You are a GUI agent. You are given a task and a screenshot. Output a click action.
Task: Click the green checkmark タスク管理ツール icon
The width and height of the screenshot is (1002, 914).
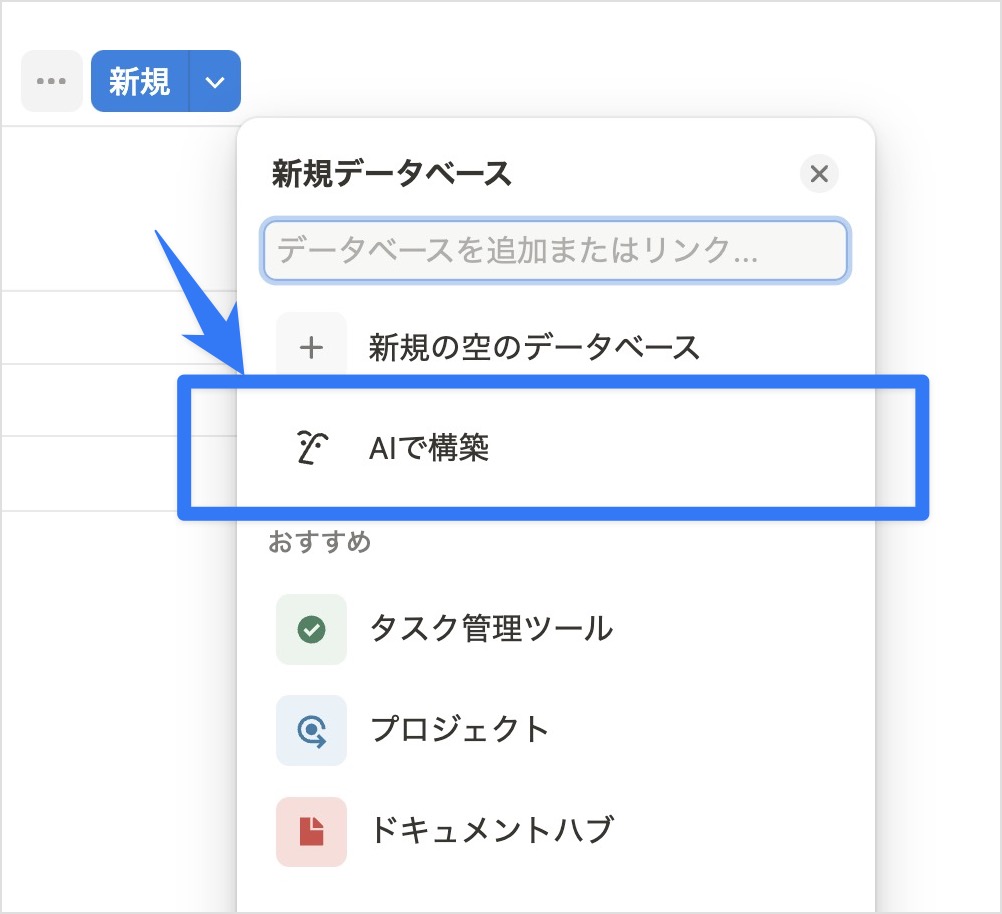[x=311, y=630]
